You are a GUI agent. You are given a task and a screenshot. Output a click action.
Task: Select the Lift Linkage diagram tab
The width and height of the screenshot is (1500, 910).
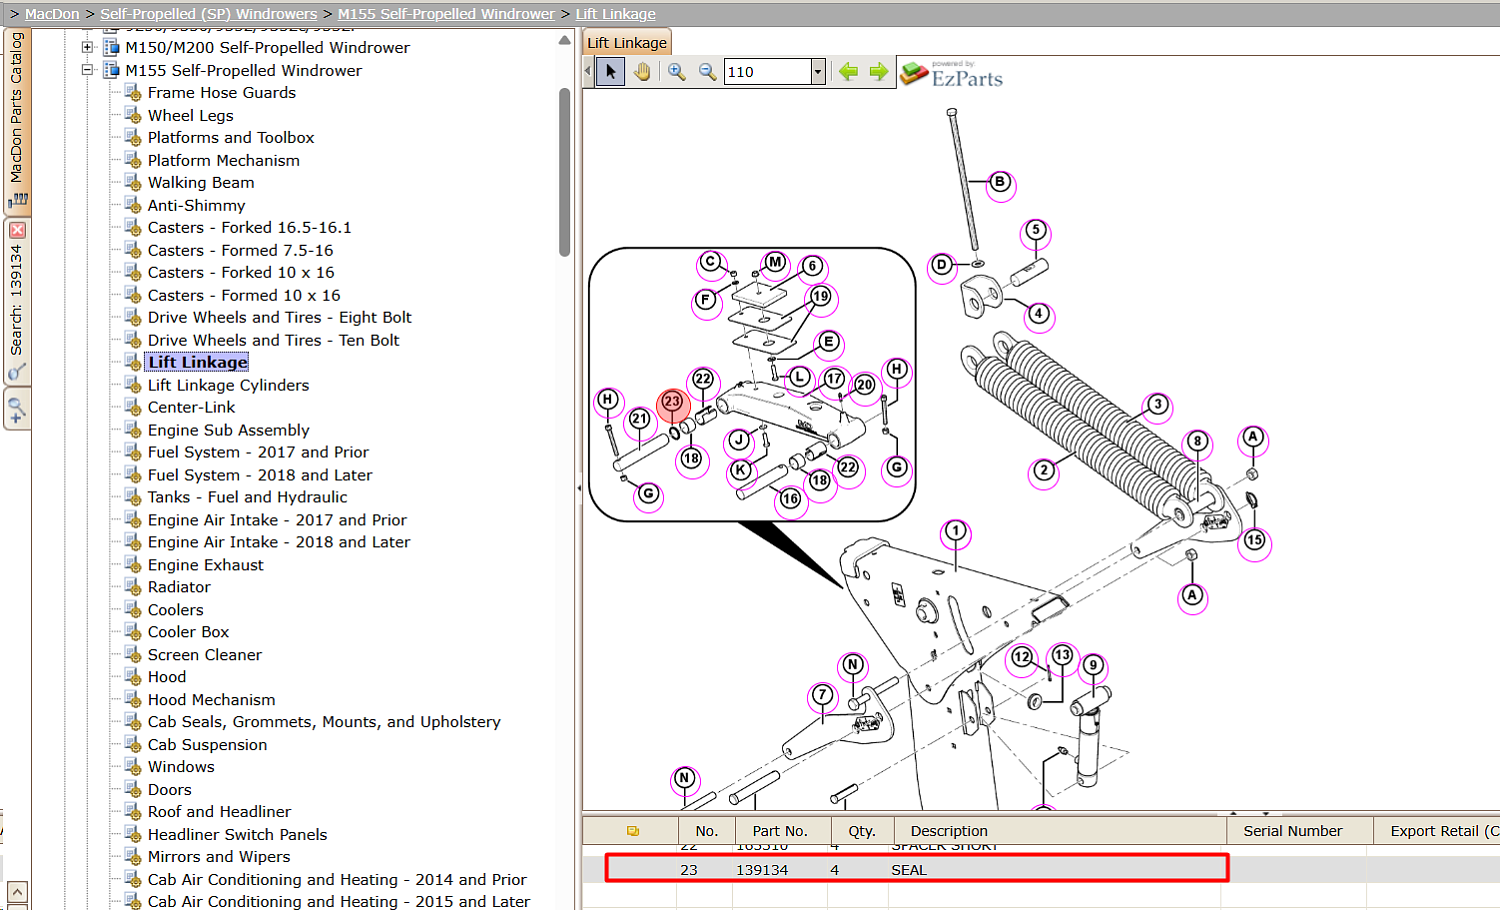coord(627,43)
